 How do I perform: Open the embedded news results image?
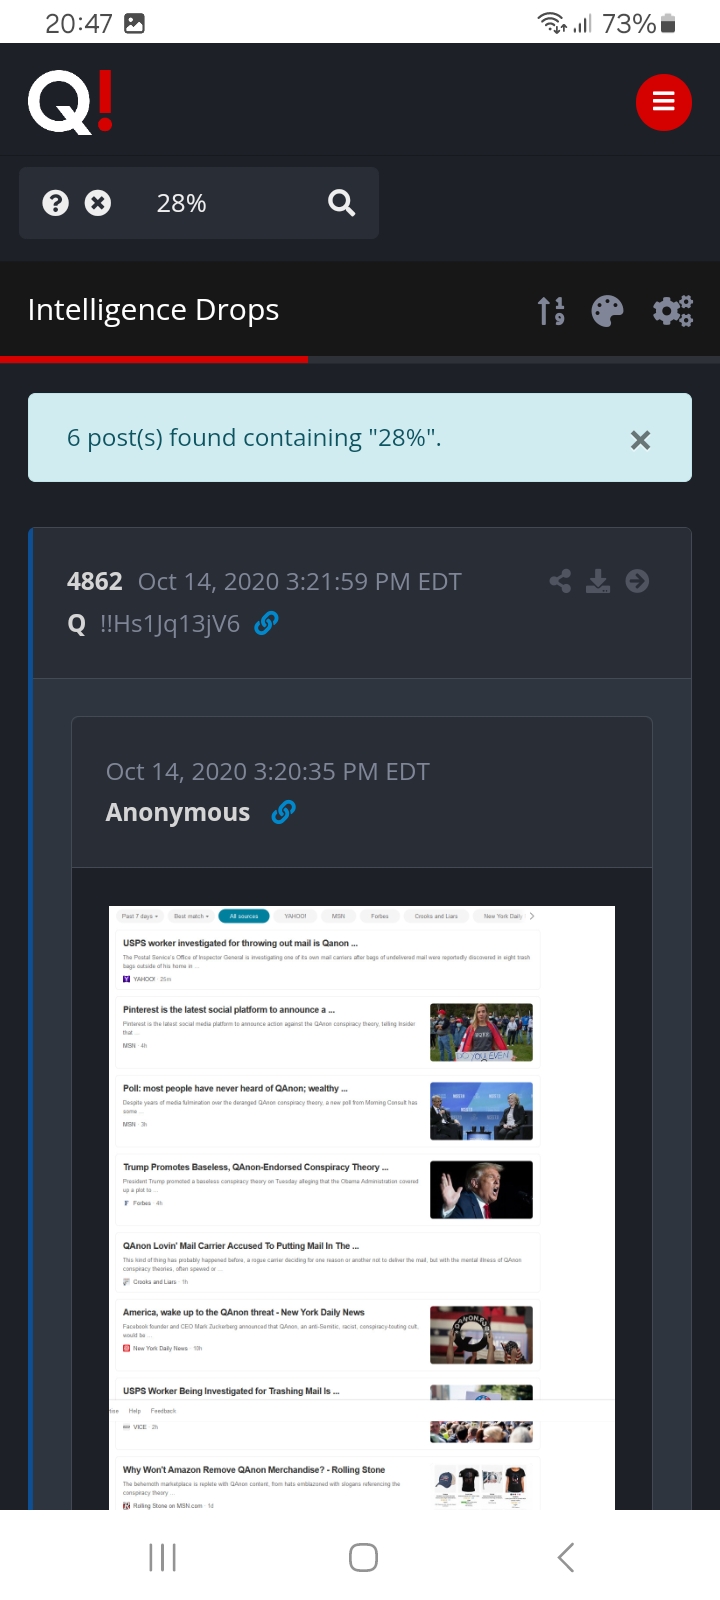click(362, 1207)
